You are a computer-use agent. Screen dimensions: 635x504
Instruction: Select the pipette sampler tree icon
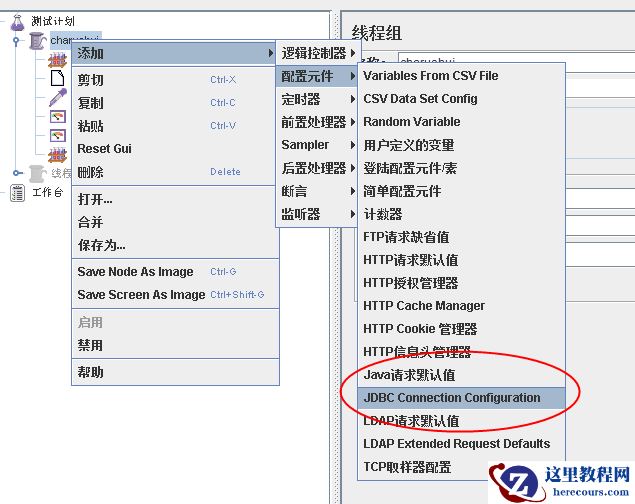click(58, 98)
